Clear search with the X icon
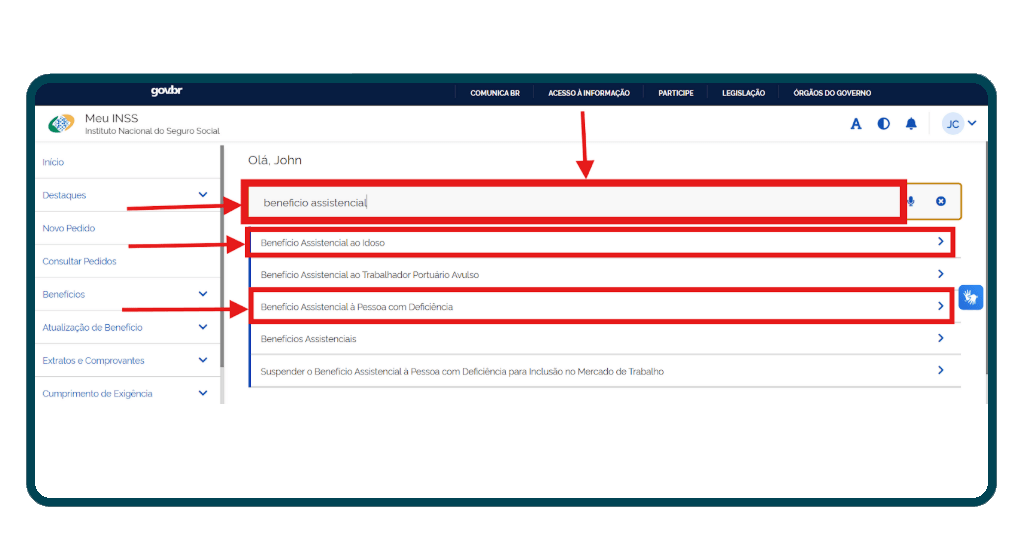The height and width of the screenshot is (536, 1024). click(941, 202)
